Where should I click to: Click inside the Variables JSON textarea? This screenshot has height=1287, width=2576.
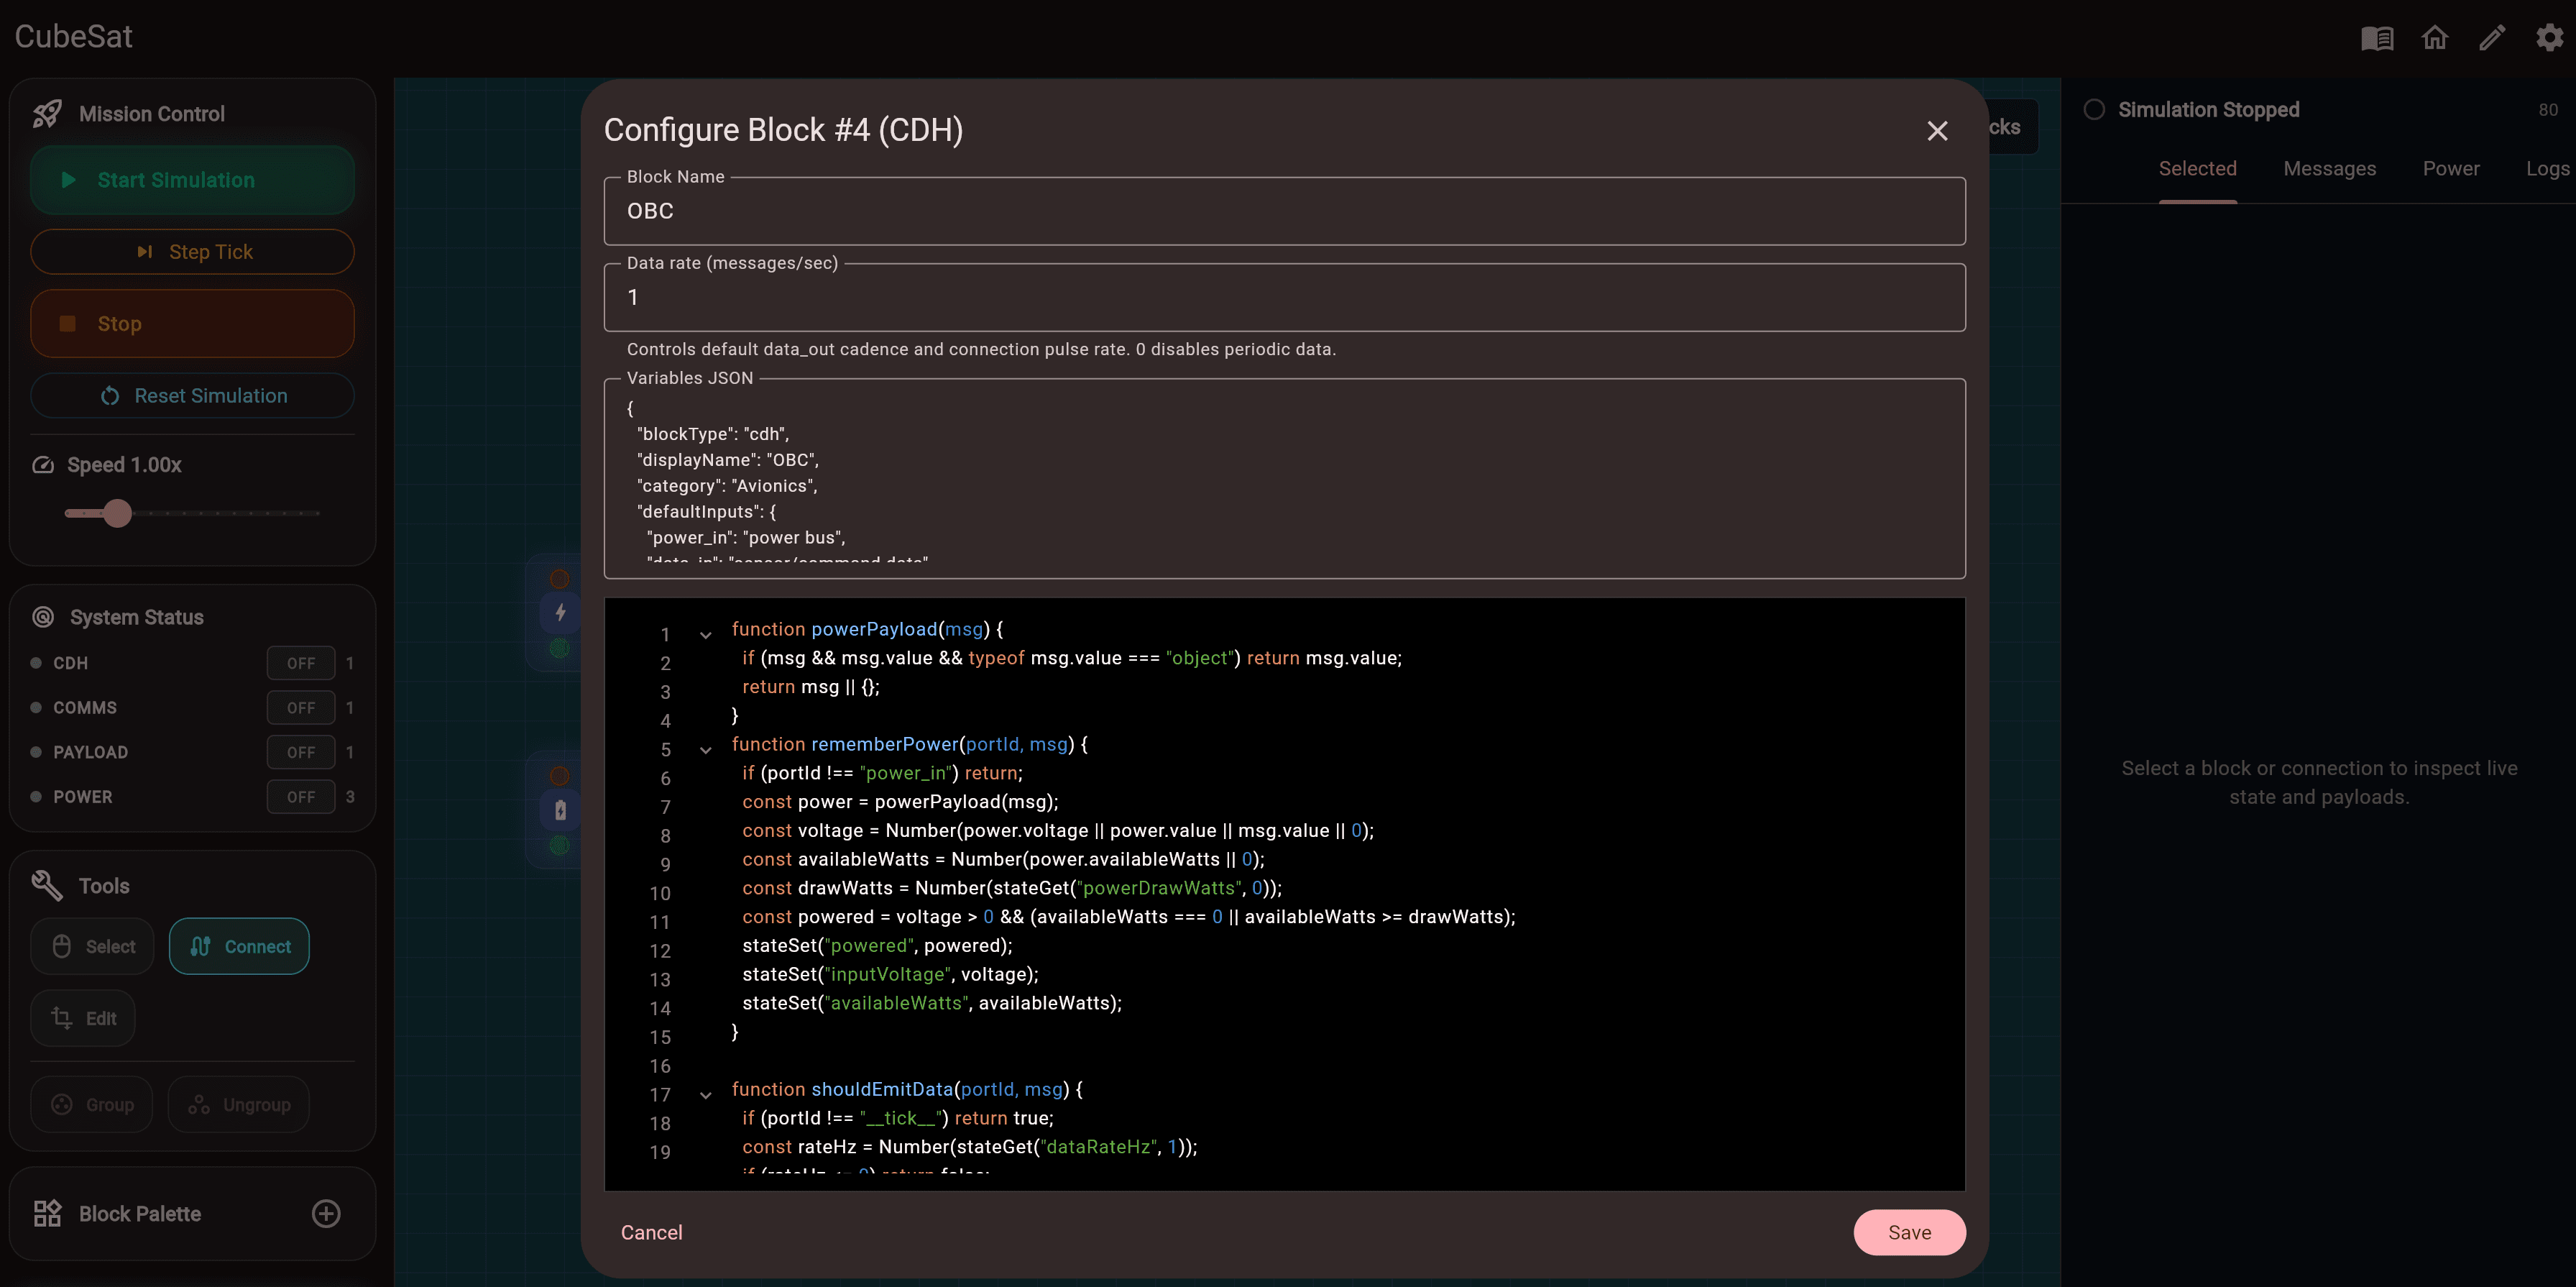[x=1284, y=479]
